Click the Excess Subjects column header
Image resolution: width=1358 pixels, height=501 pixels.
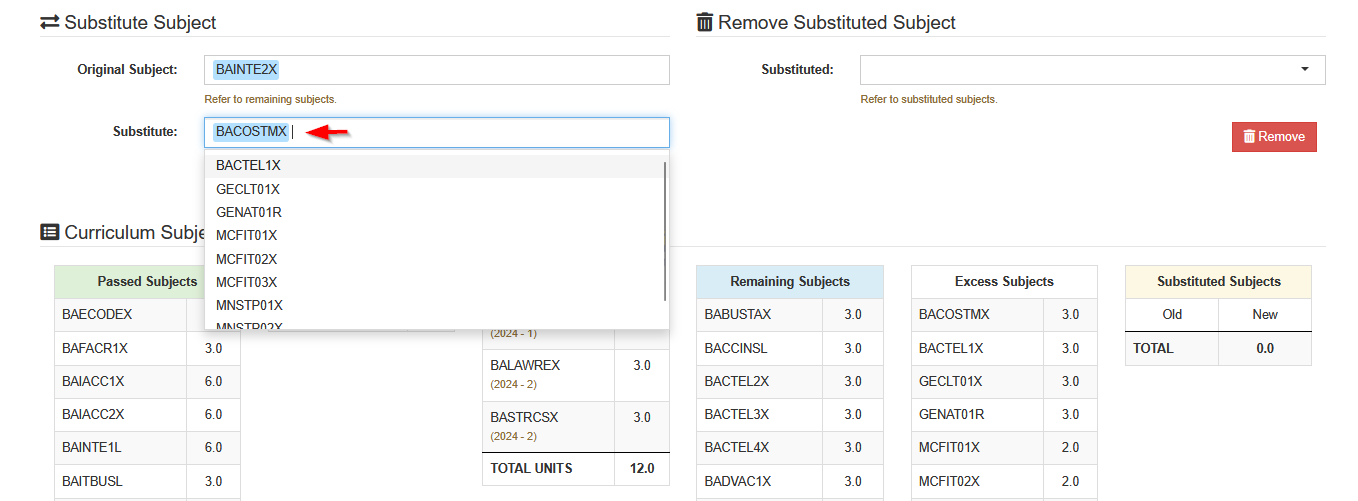point(1004,282)
